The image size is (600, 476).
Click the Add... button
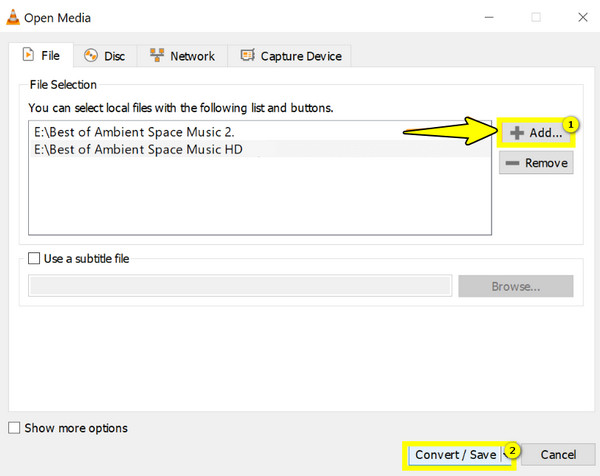(536, 132)
